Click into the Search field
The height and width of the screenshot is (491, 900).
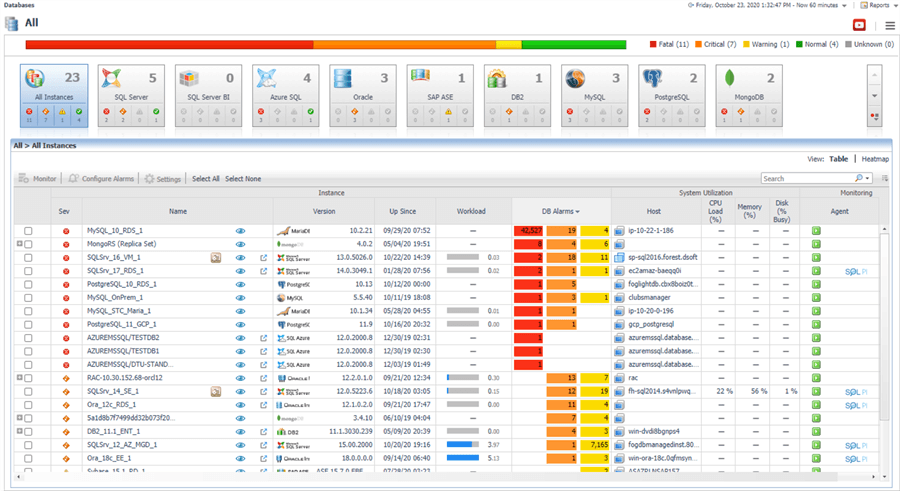click(x=808, y=179)
